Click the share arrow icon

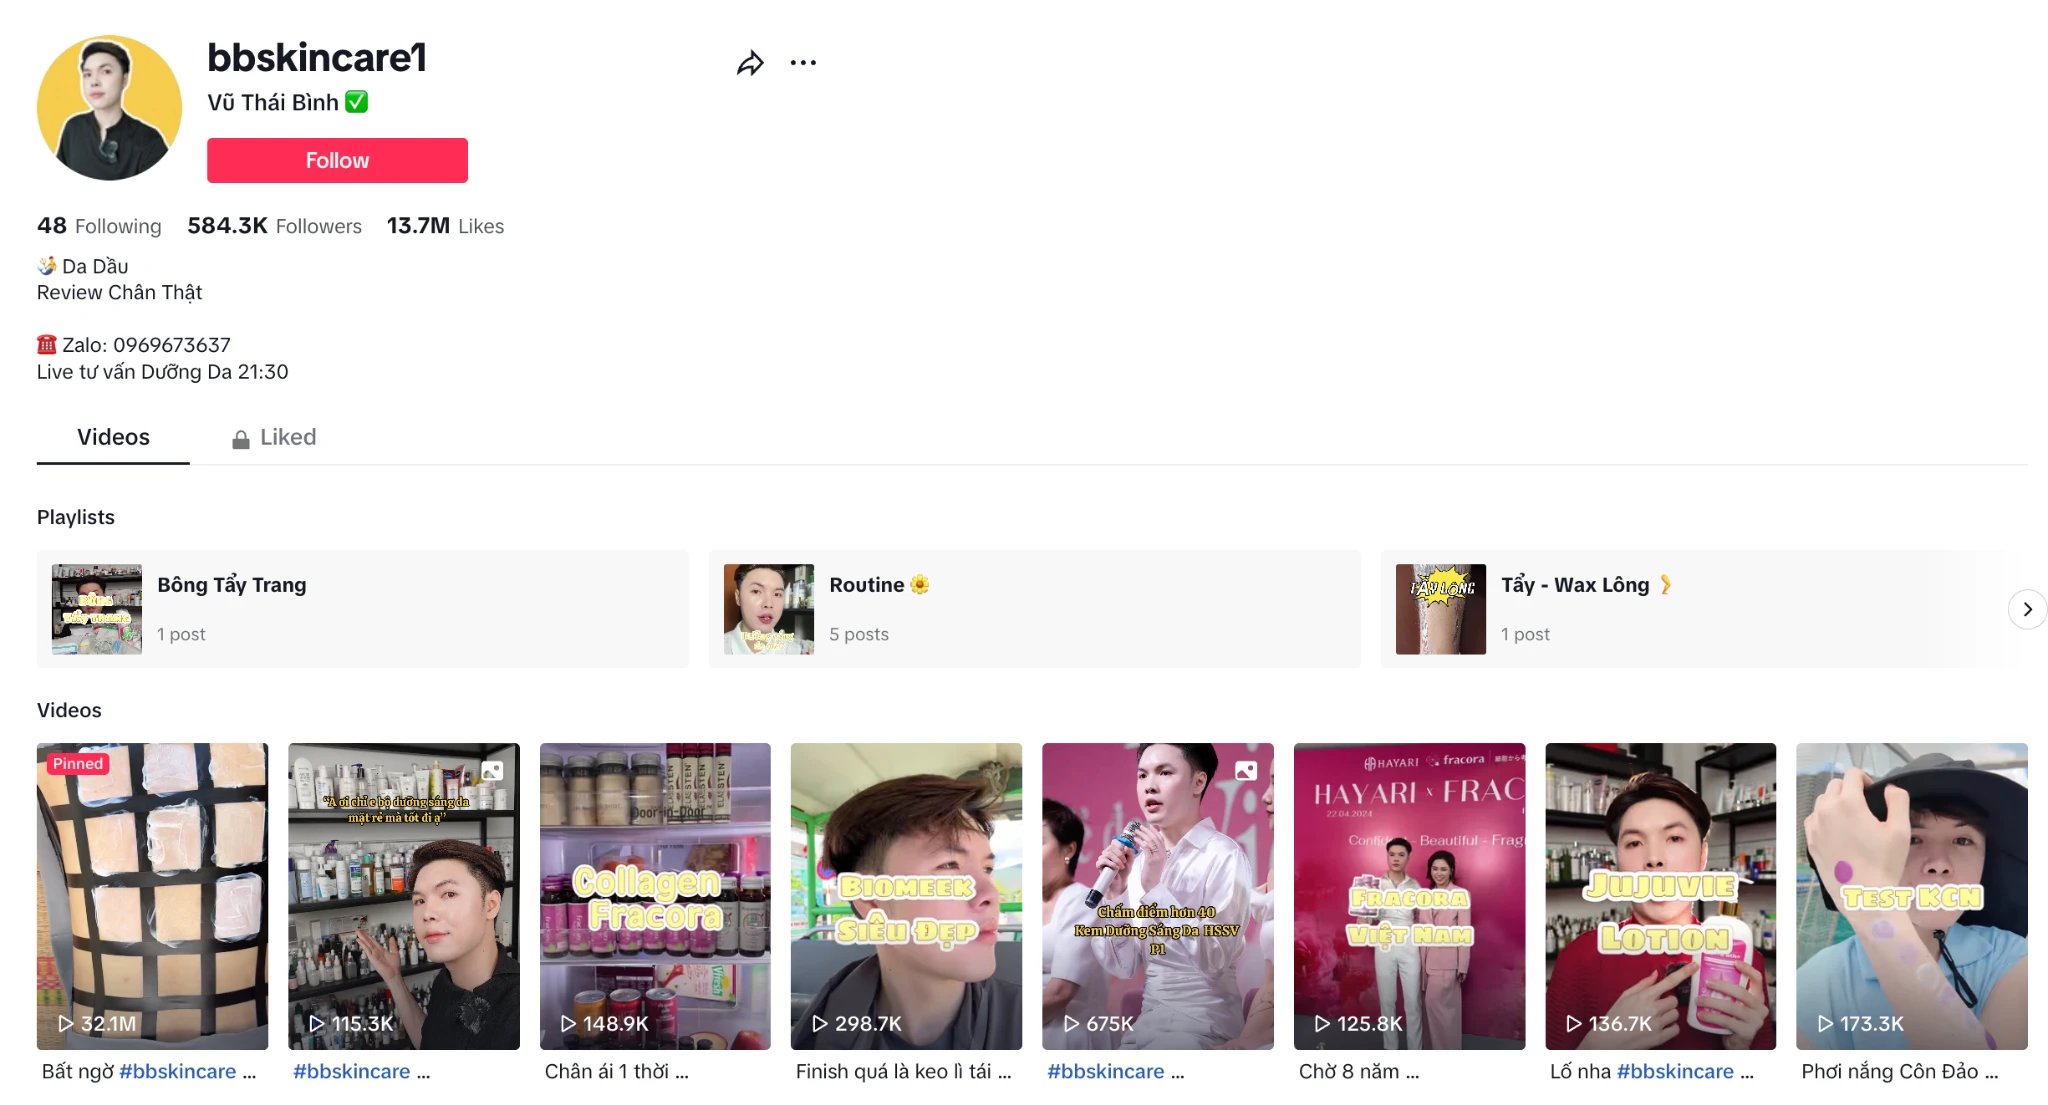[750, 63]
